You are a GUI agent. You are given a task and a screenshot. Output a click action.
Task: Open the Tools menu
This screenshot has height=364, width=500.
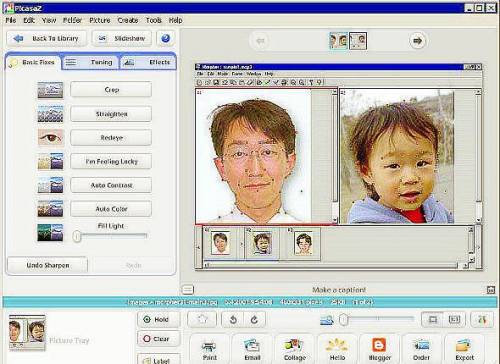pyautogui.click(x=154, y=20)
